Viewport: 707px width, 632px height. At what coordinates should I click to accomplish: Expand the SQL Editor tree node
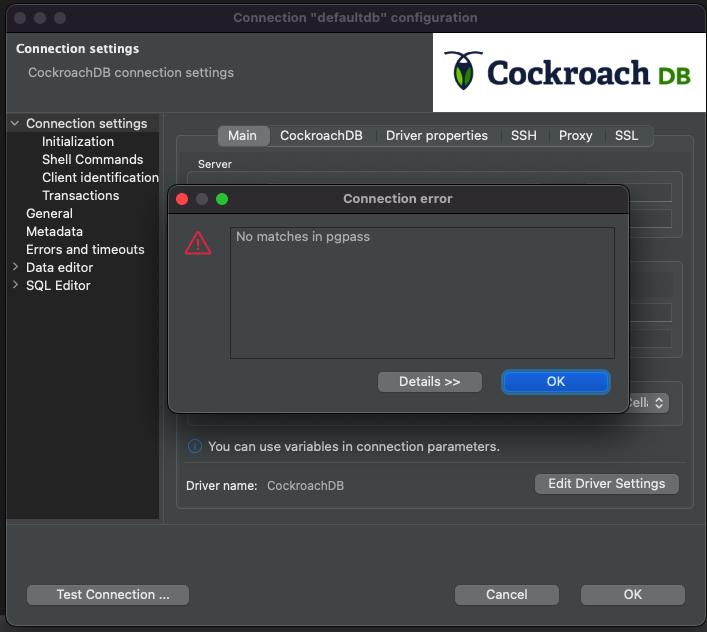[15, 285]
